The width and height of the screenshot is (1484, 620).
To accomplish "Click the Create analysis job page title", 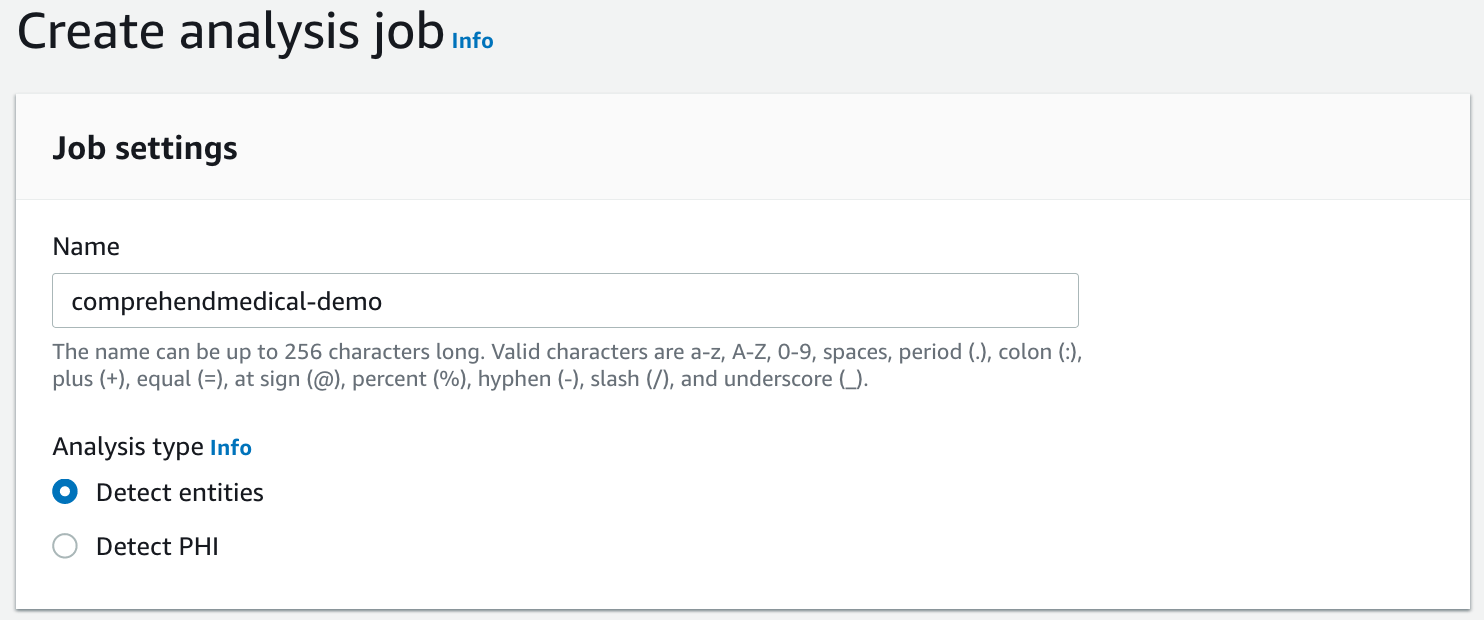I will click(230, 34).
